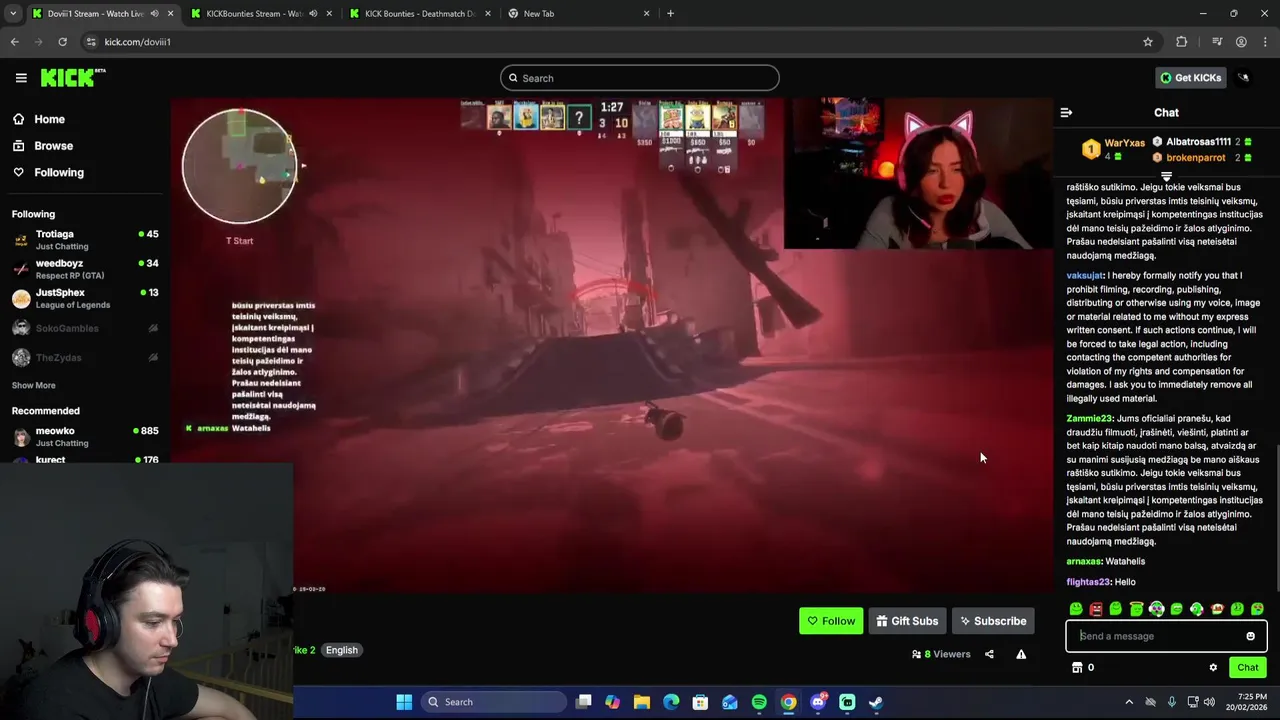Viewport: 1280px width, 720px height.
Task: Click brokenparrot in the gifter leaderboard
Action: [1195, 157]
